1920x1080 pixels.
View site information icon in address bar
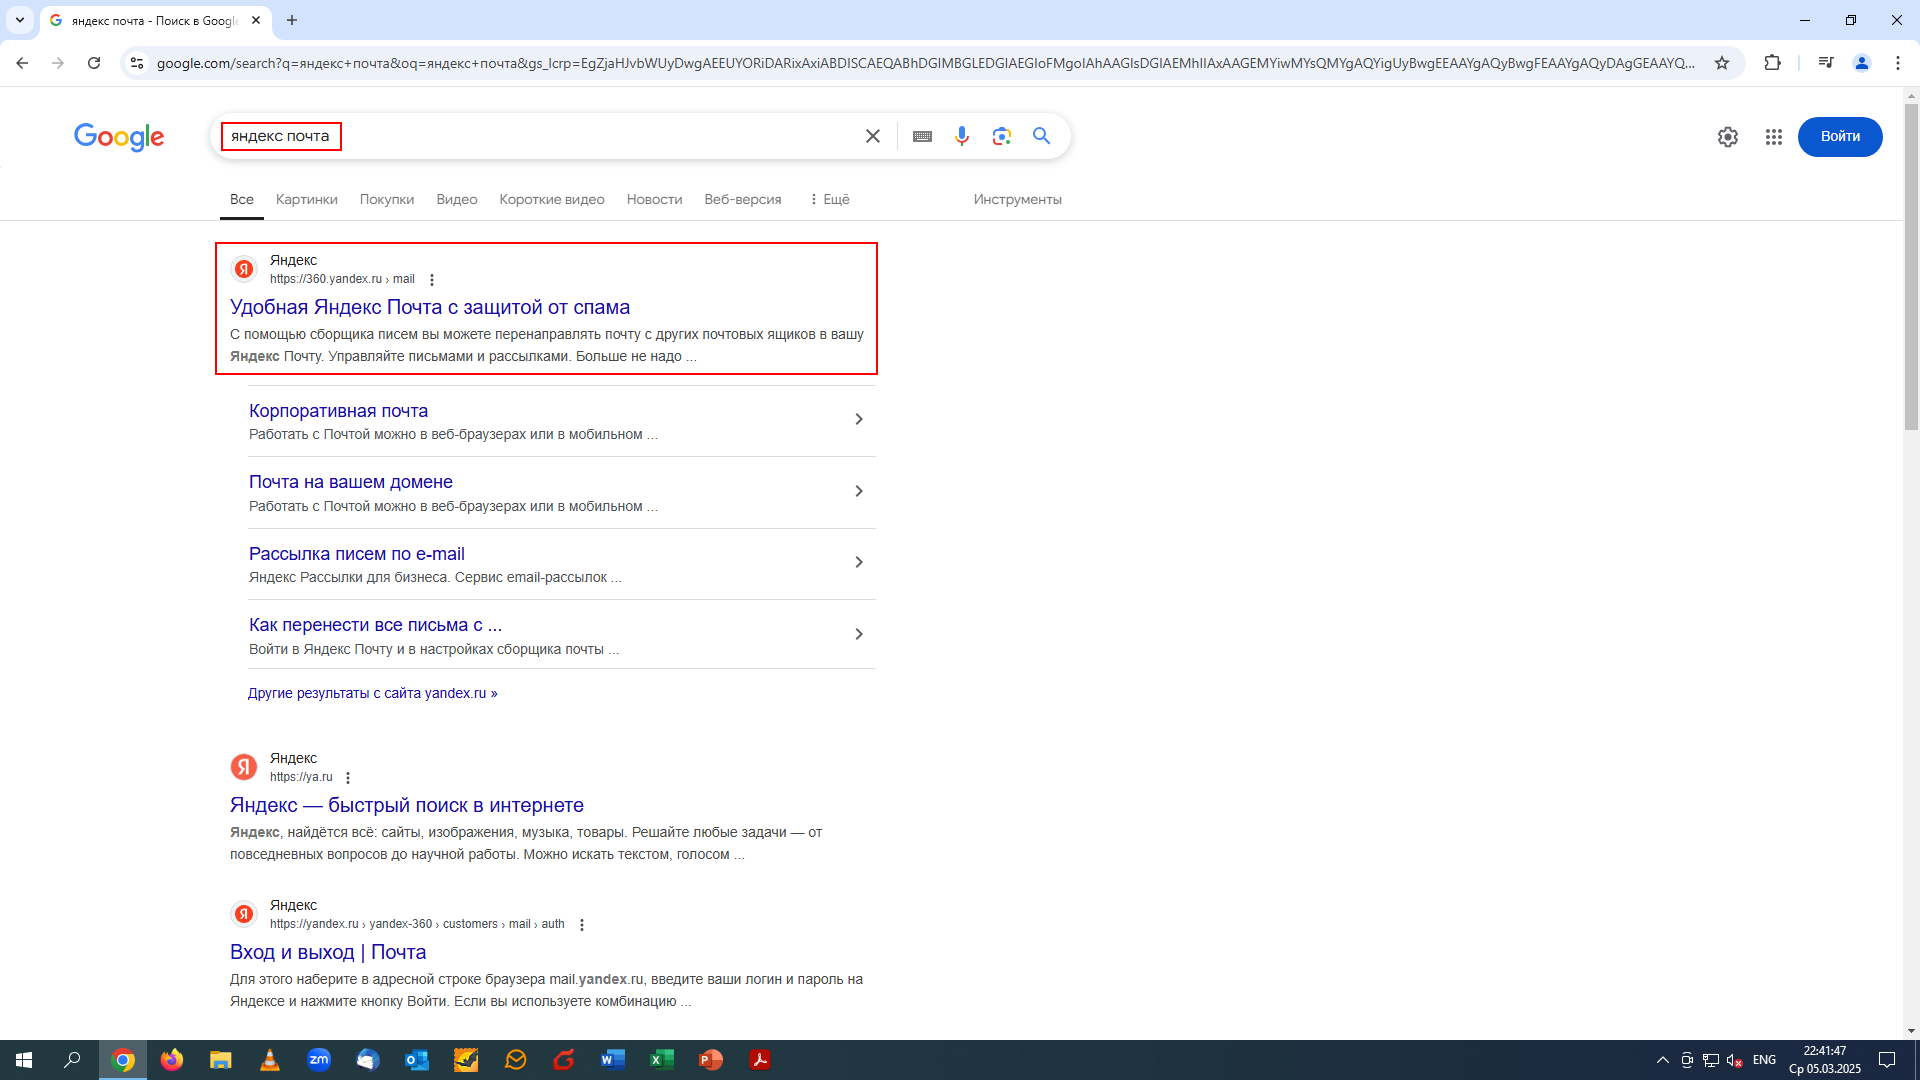137,63
